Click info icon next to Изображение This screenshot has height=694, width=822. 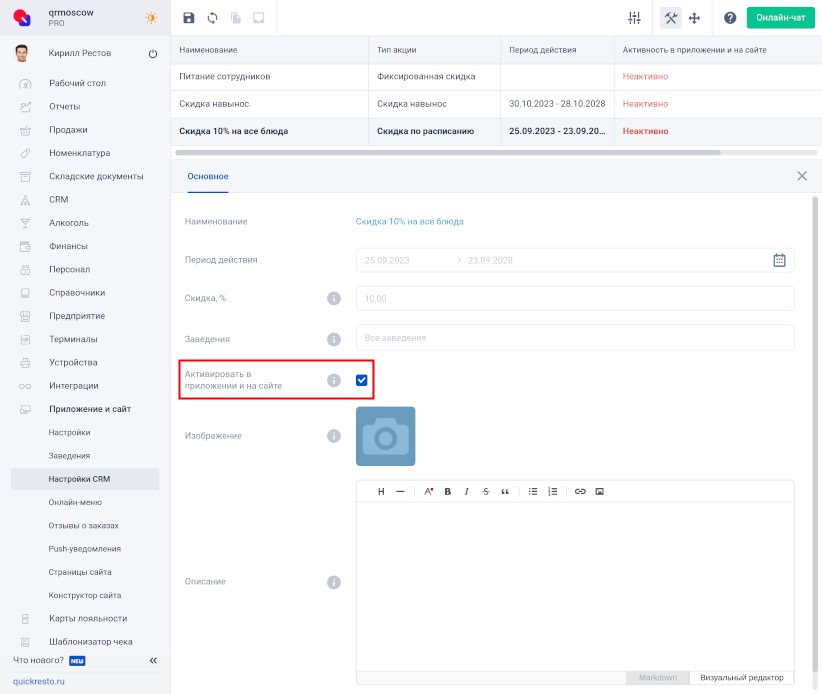pos(334,436)
